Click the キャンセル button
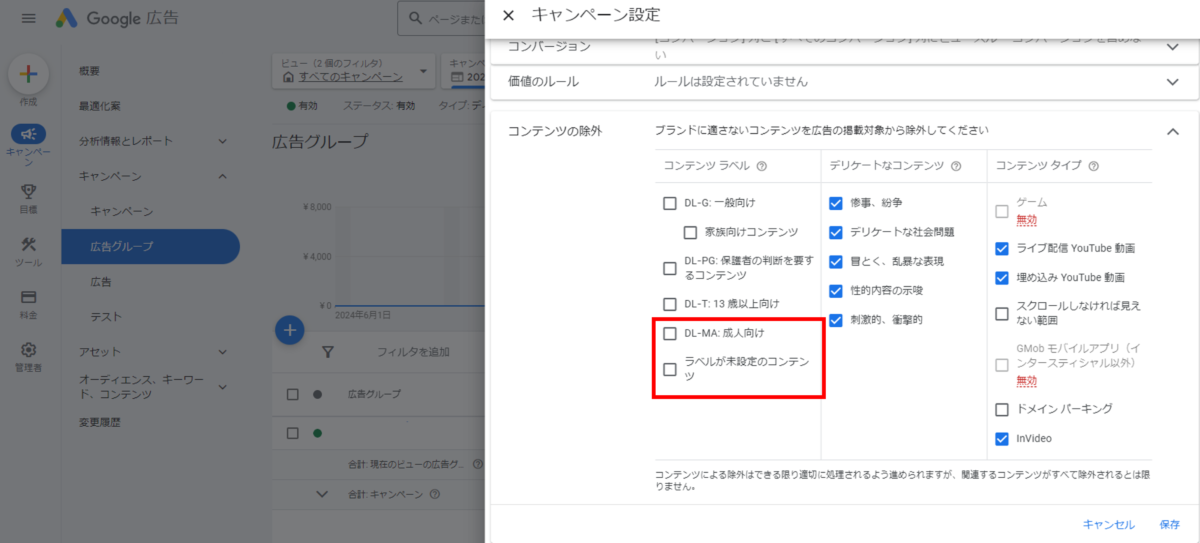Viewport: 1200px width, 543px height. pos(1108,524)
